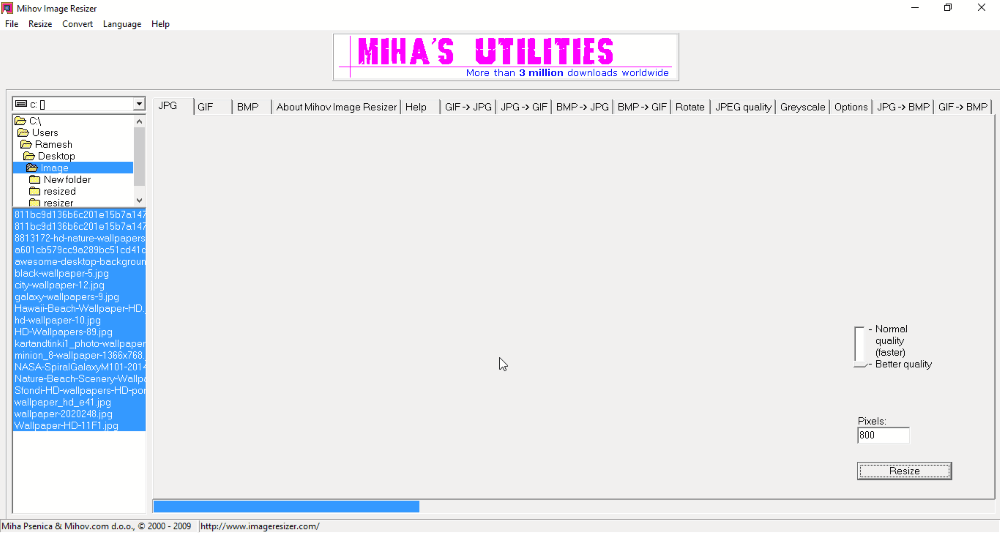Select file kartandtinki1_photo-wallpaper
The width and height of the screenshot is (1000, 533).
79,344
